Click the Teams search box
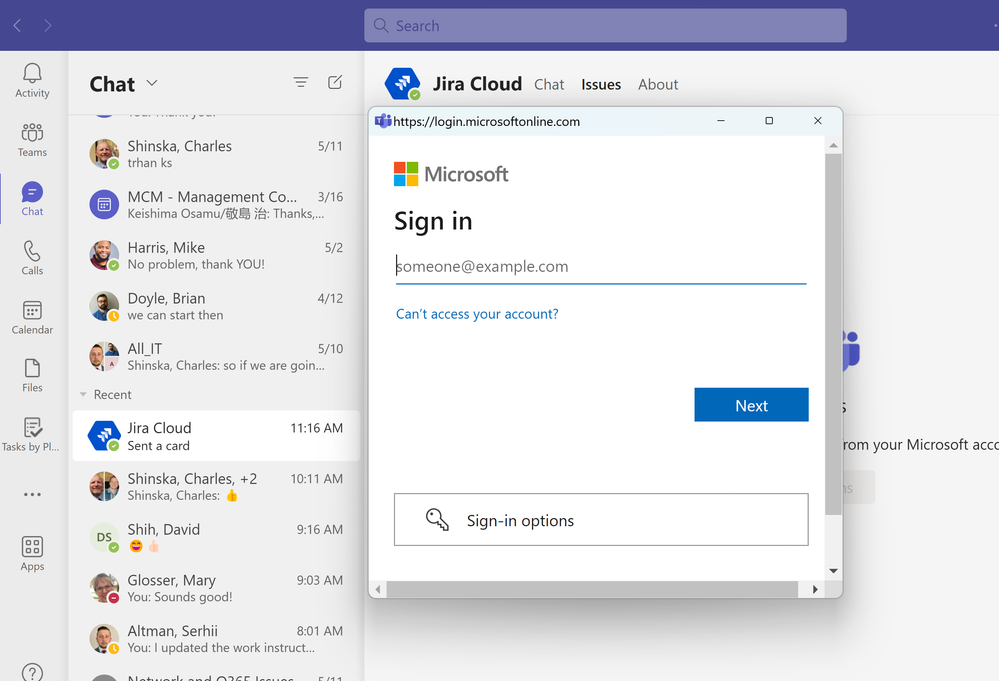 point(605,25)
